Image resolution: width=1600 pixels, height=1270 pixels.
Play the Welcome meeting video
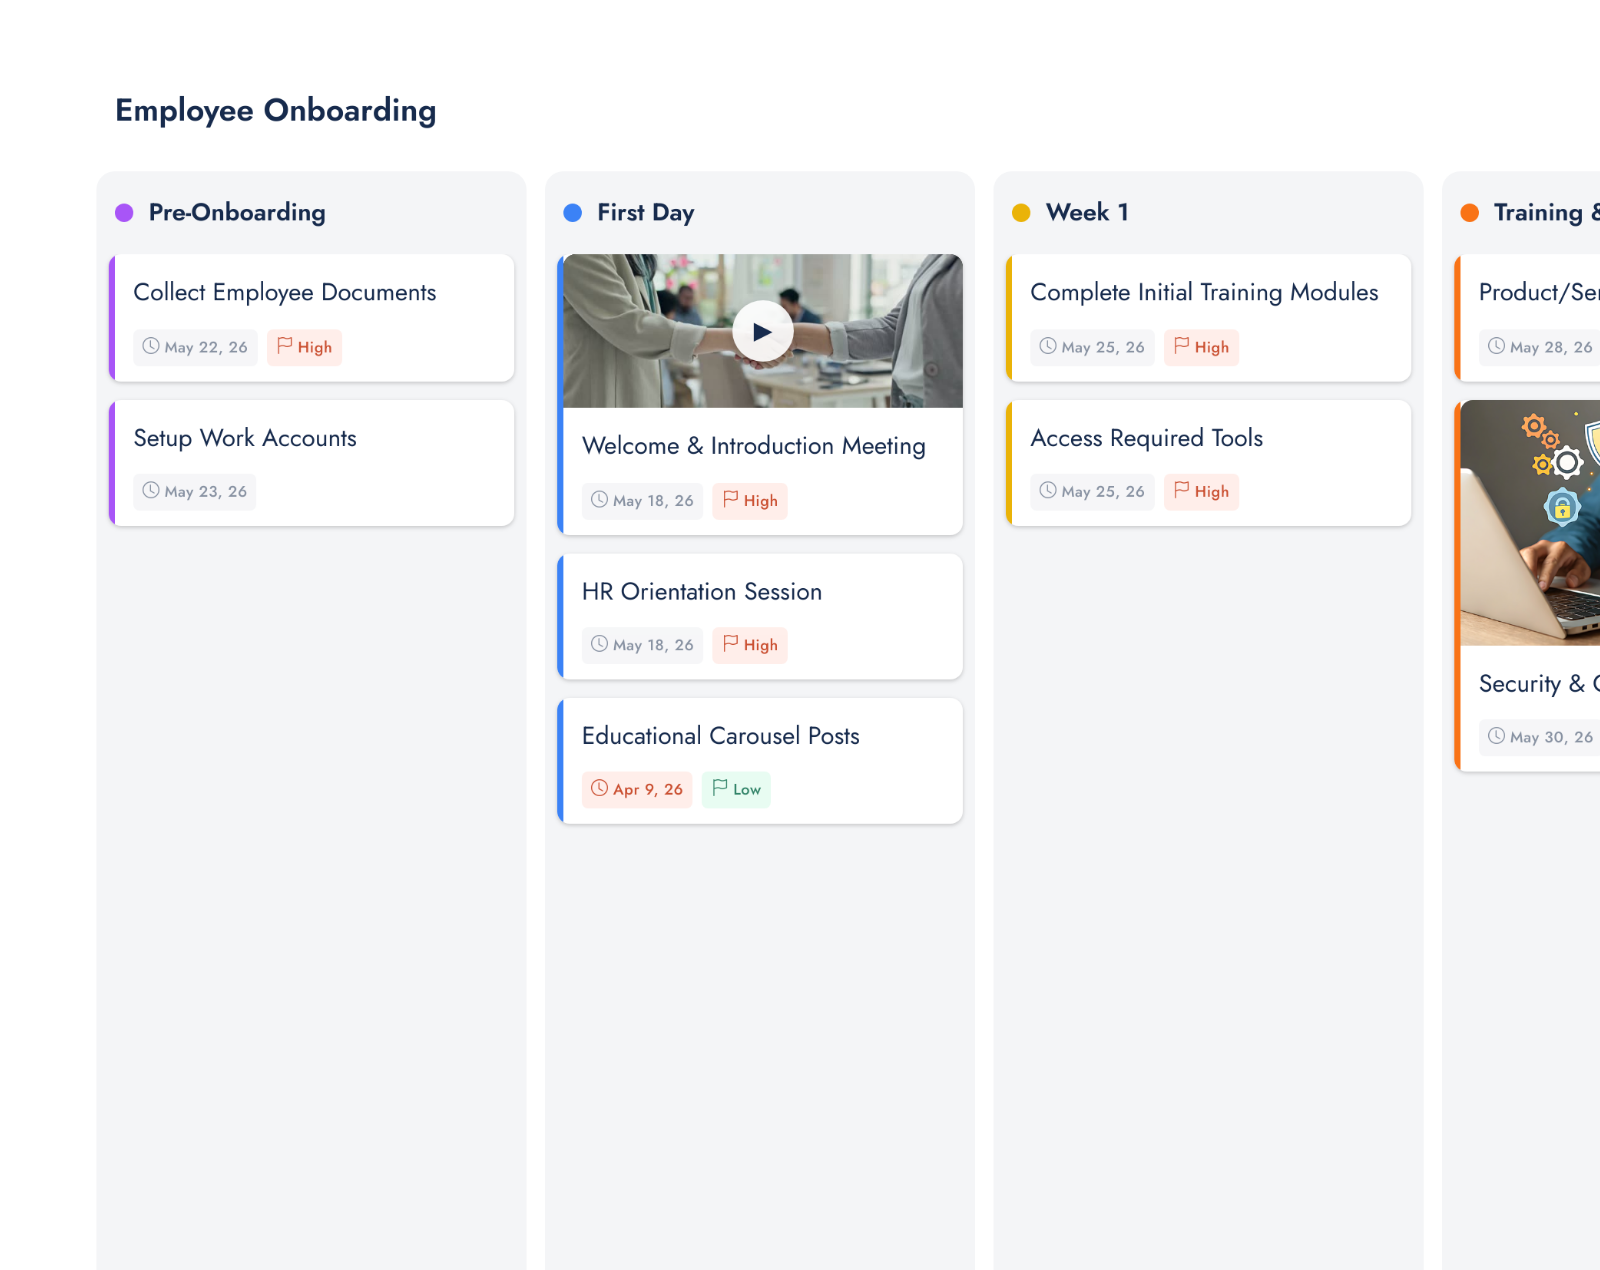[x=762, y=331]
